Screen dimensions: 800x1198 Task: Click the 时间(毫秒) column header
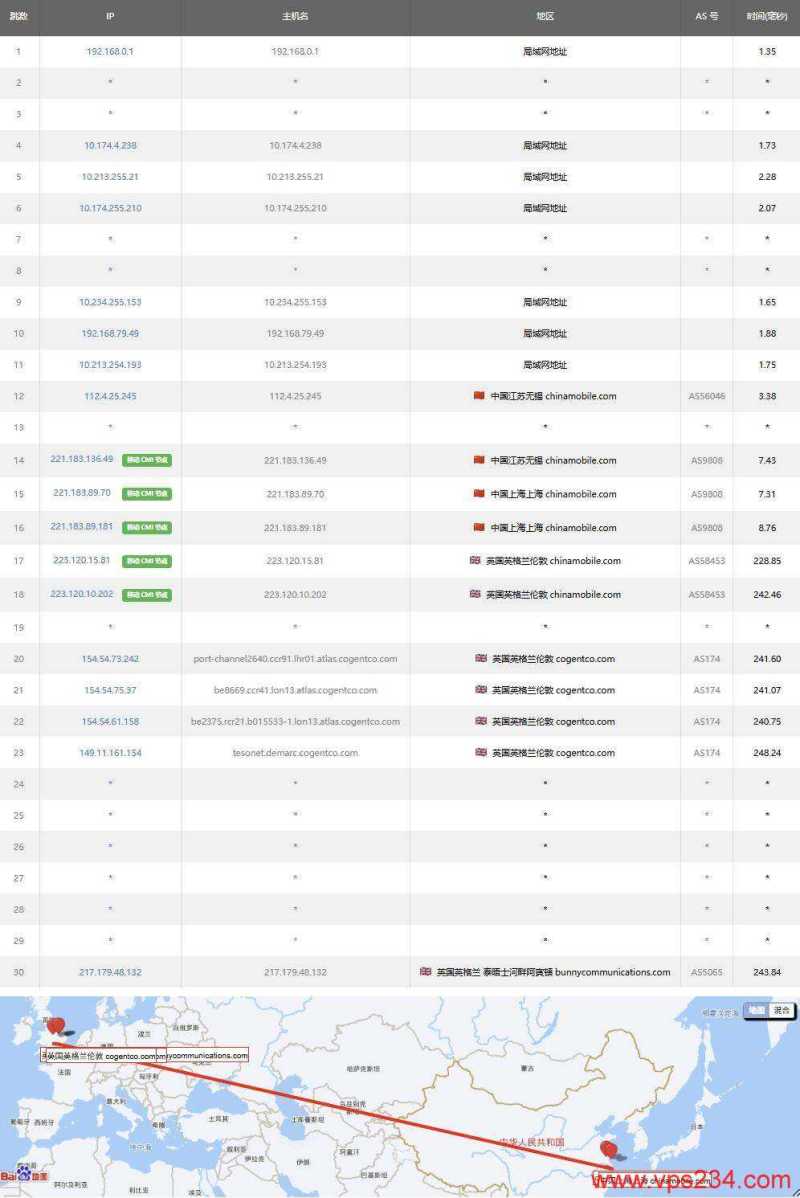[766, 15]
